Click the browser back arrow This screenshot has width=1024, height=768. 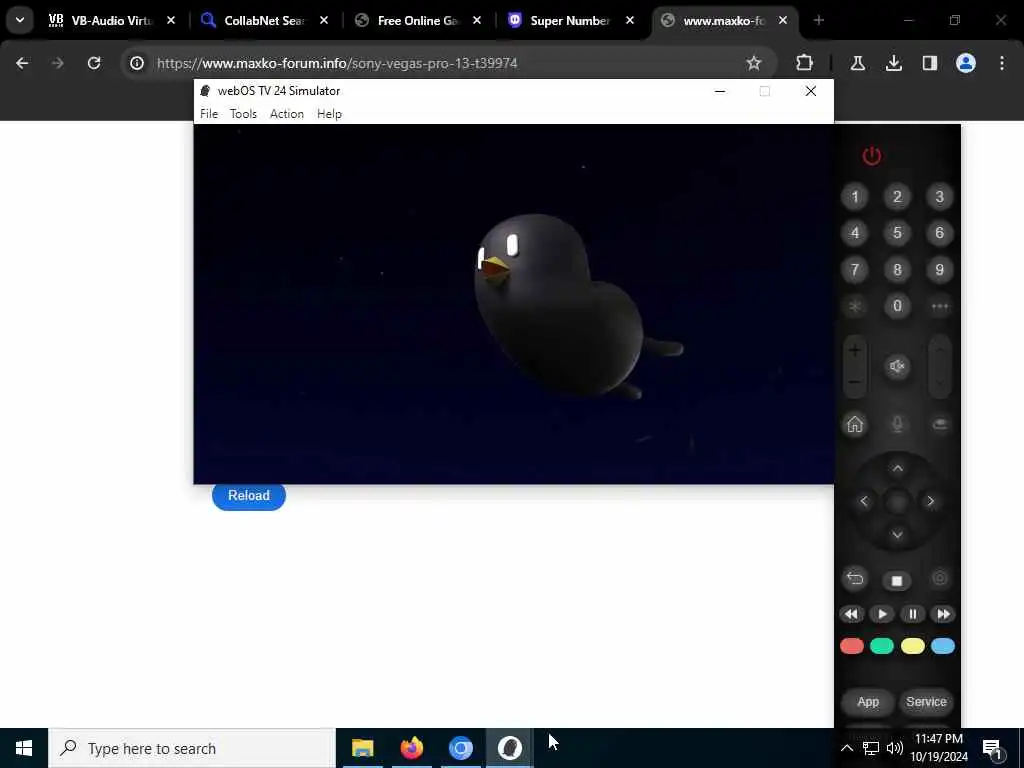click(x=22, y=63)
